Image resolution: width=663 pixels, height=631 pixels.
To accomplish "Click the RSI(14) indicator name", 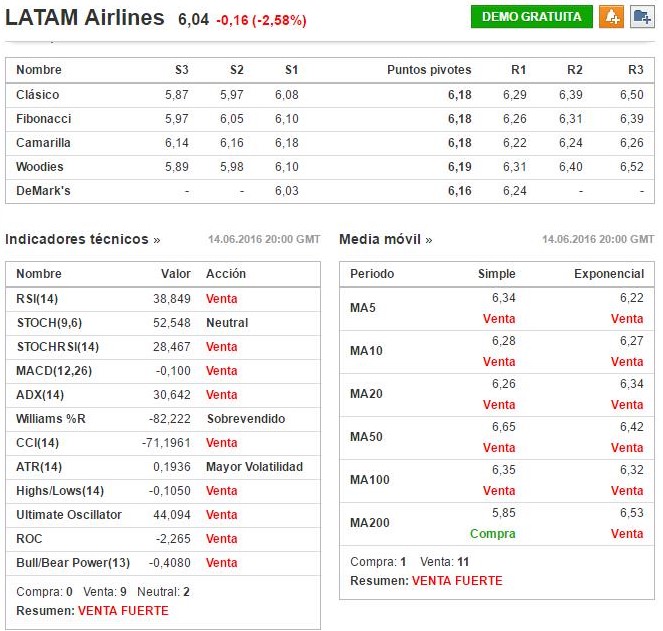I will click(38, 299).
